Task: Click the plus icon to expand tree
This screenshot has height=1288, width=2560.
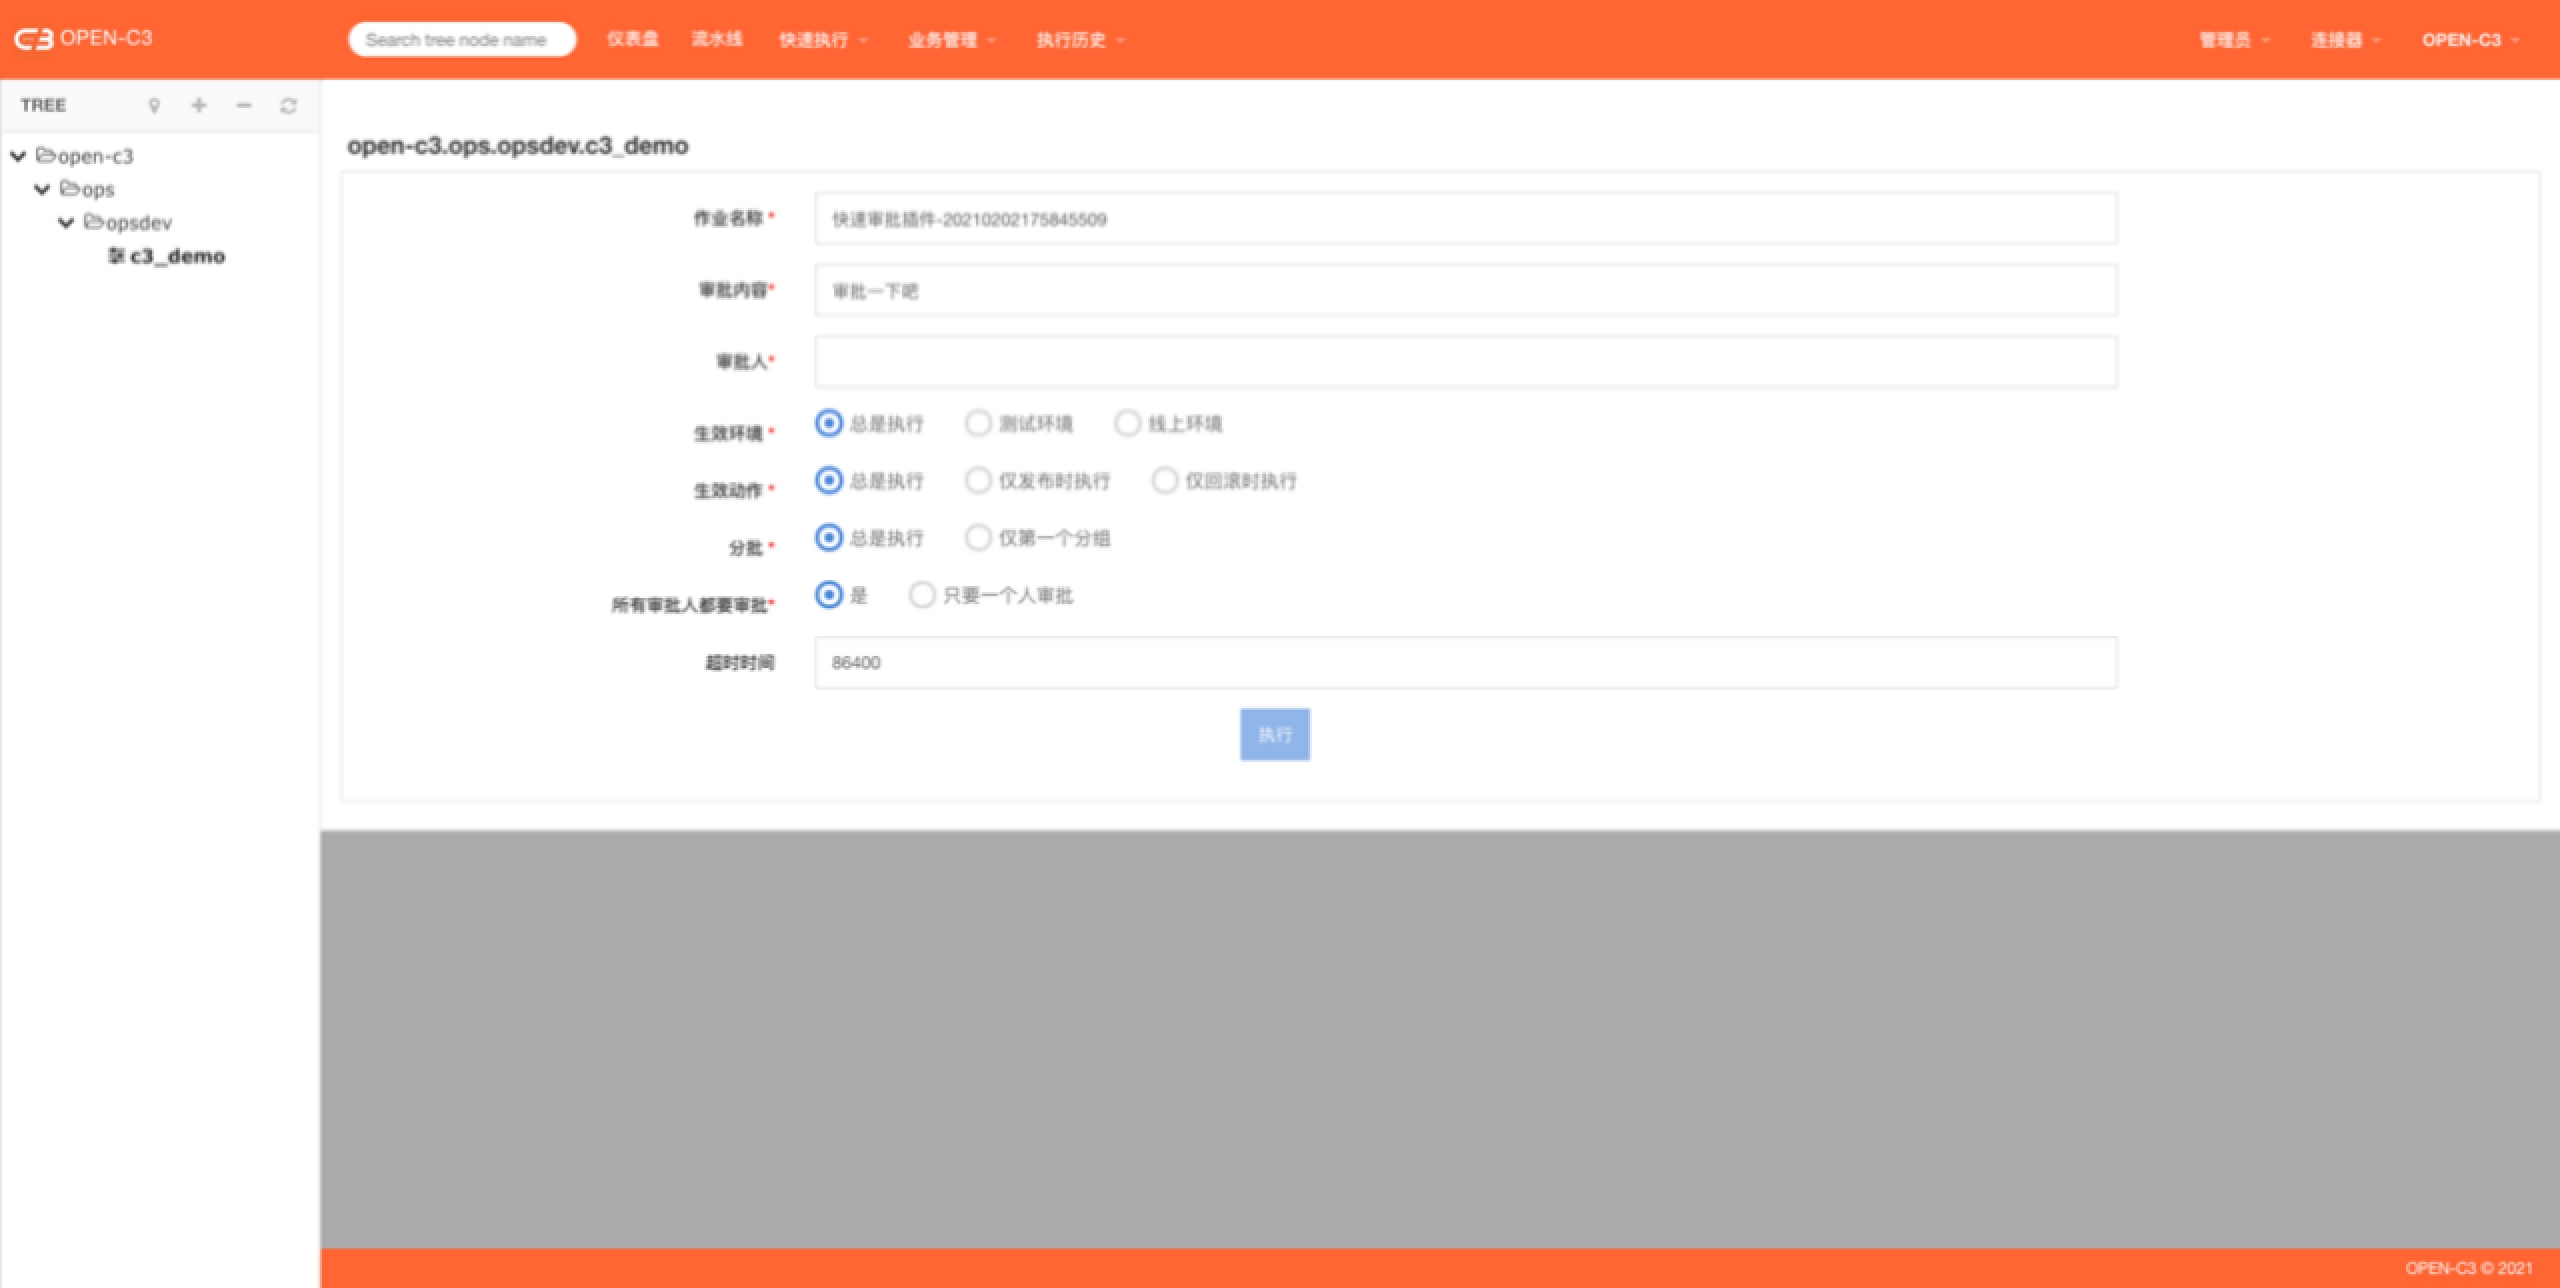Action: [x=199, y=105]
